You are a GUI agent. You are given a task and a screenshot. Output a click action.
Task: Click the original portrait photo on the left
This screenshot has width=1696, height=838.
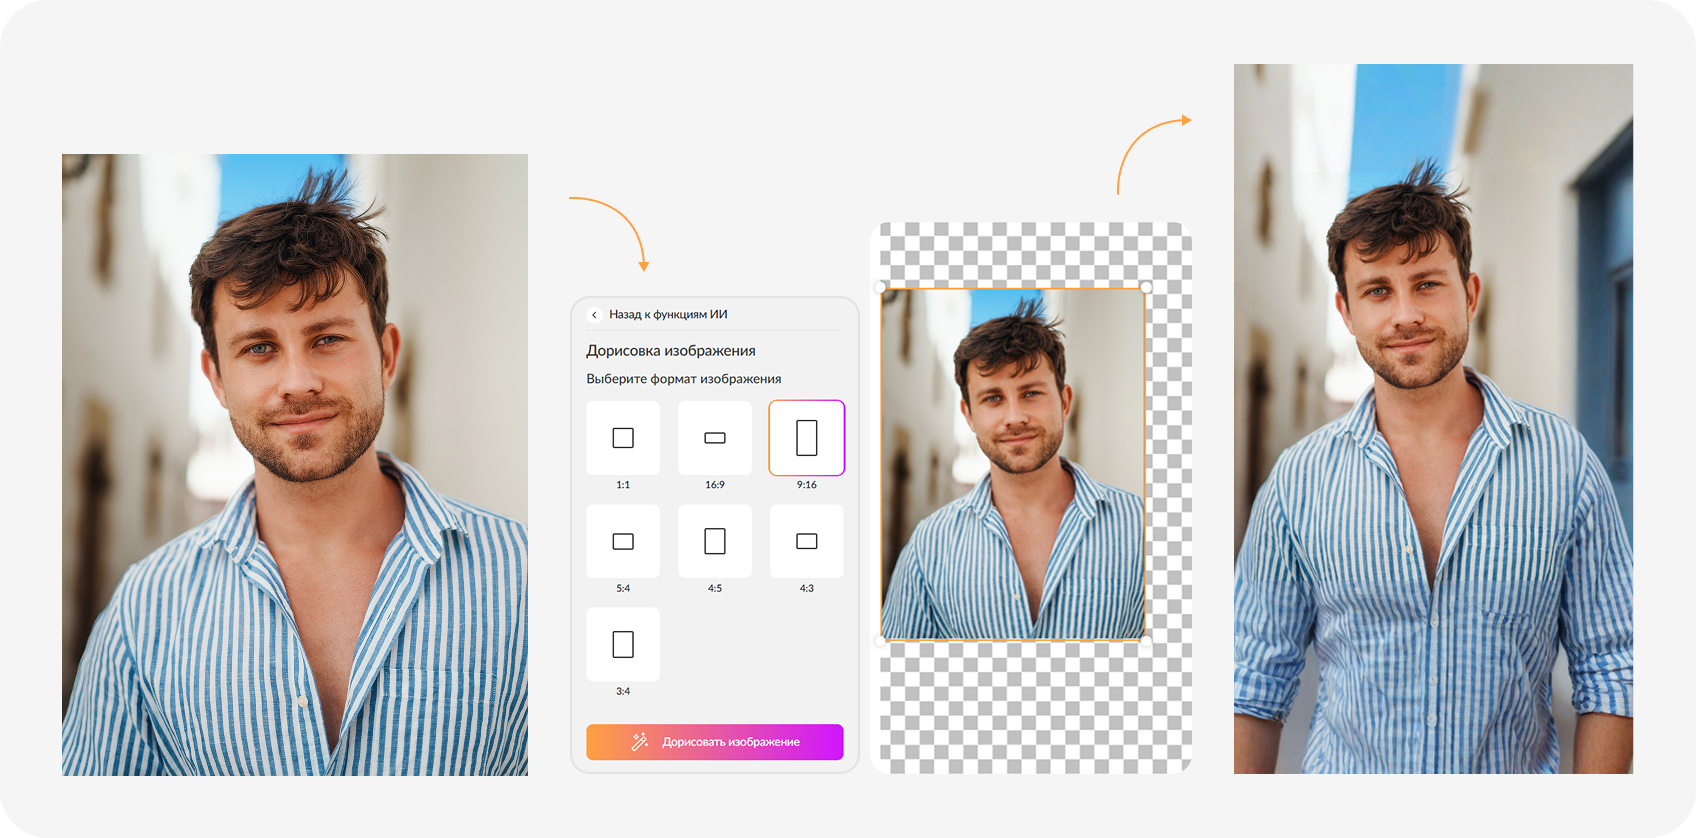pyautogui.click(x=295, y=465)
